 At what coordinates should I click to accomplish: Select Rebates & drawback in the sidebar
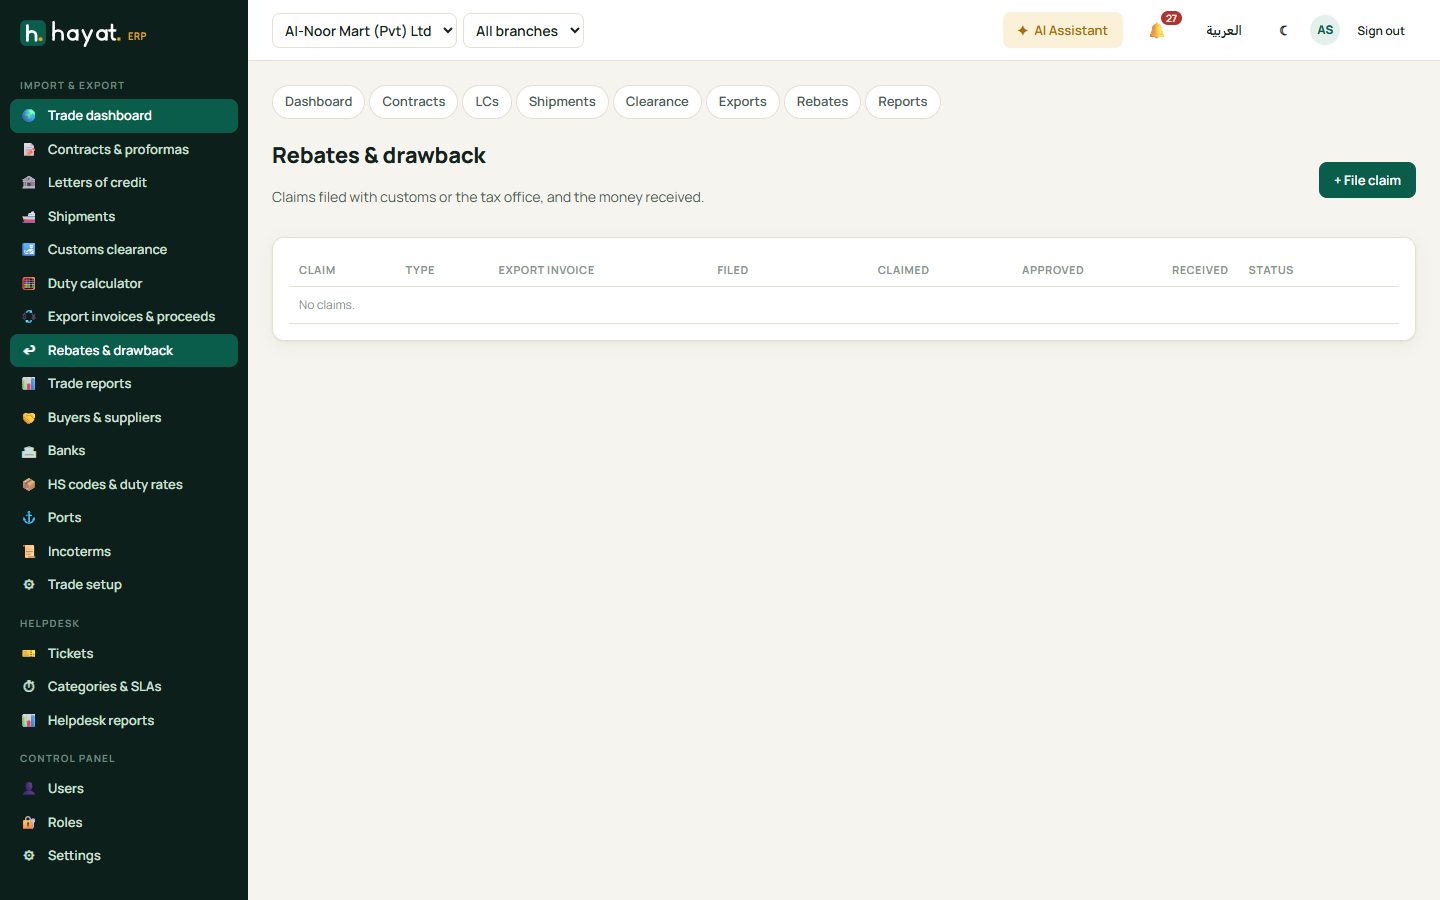tap(124, 351)
